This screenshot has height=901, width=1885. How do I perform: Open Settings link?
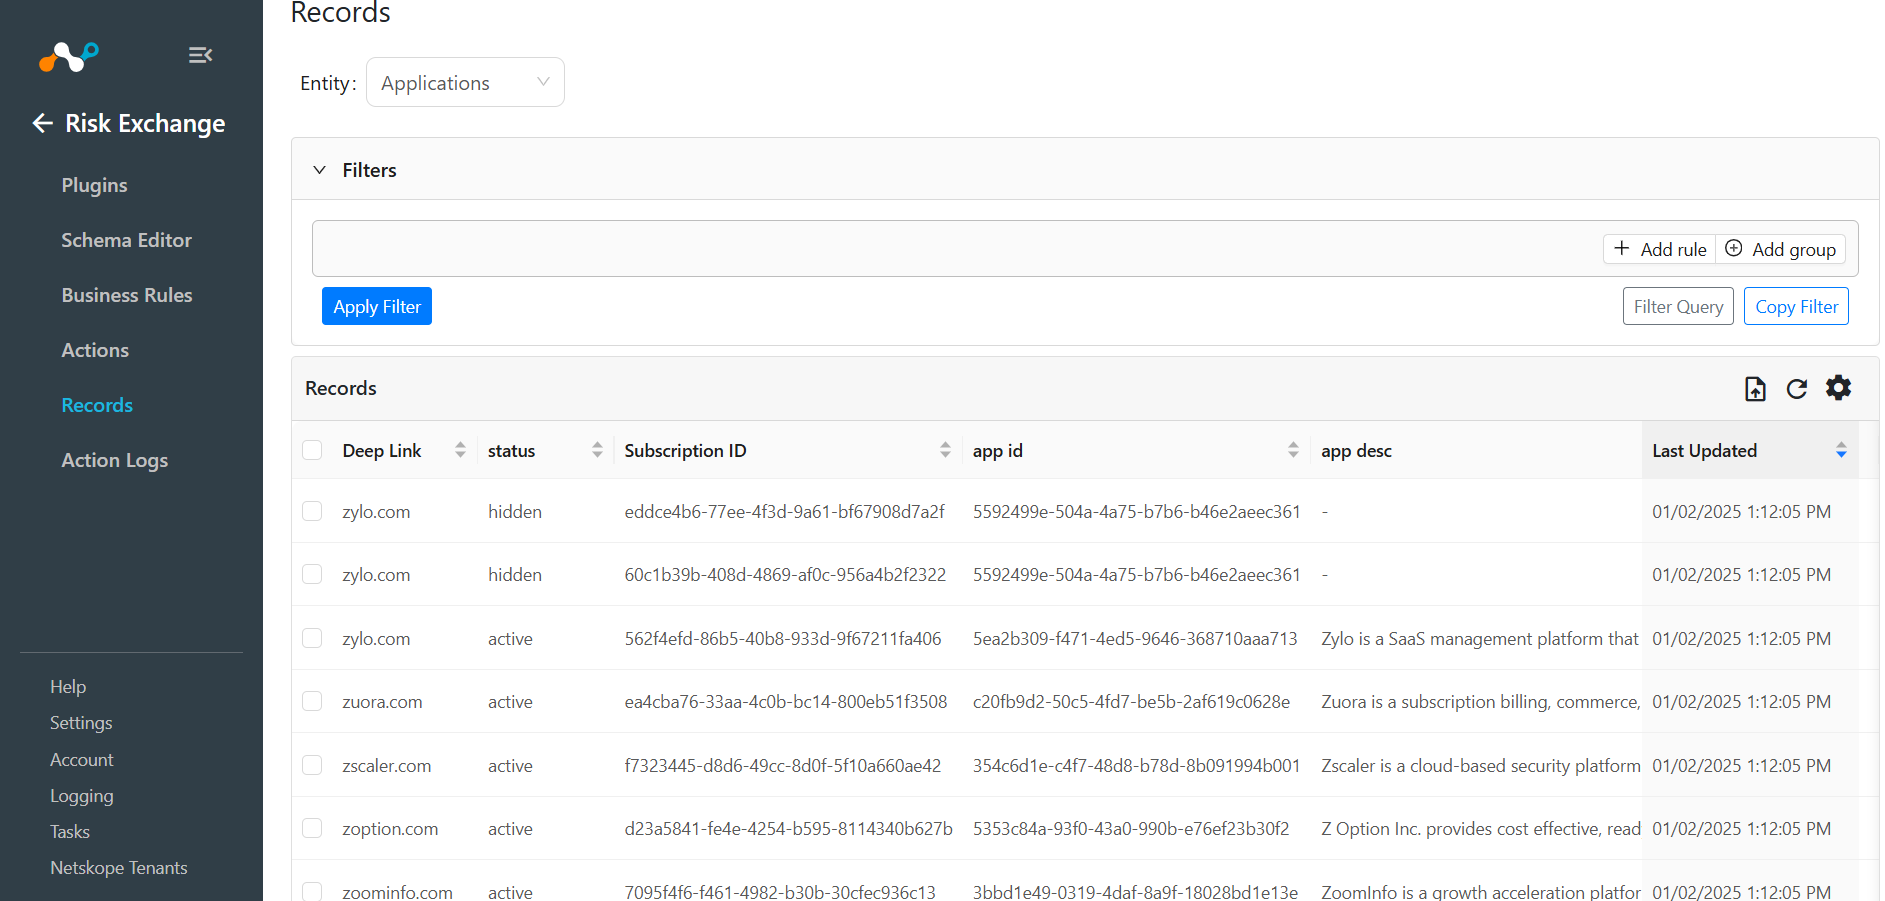81,723
